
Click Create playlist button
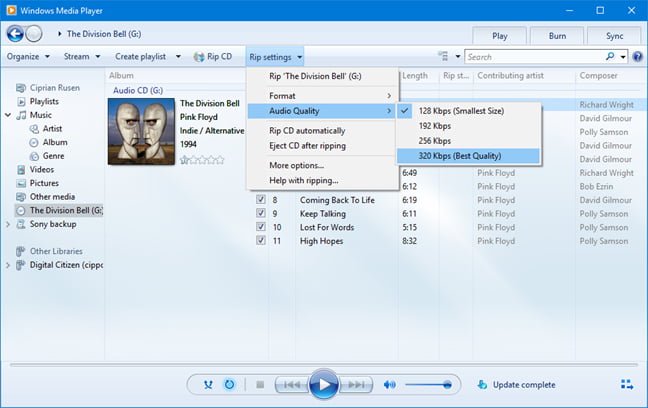[141, 57]
